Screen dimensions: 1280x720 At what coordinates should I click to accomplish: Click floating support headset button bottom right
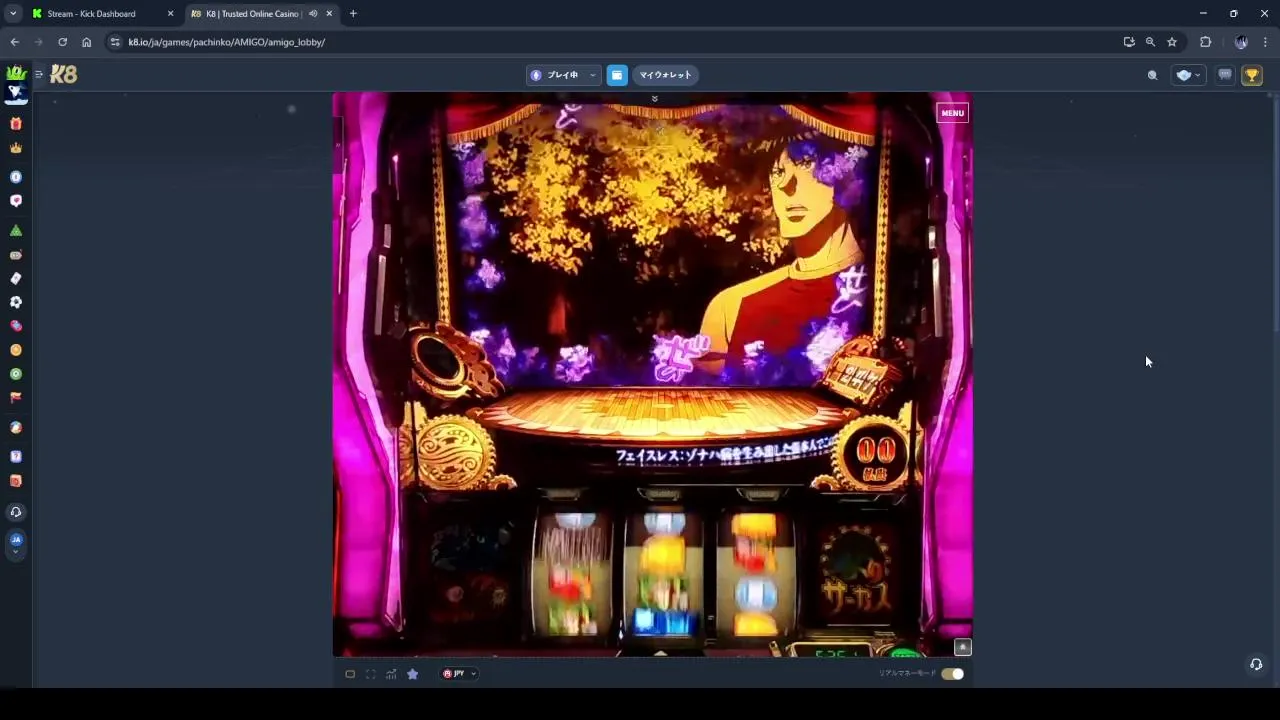coord(1256,664)
